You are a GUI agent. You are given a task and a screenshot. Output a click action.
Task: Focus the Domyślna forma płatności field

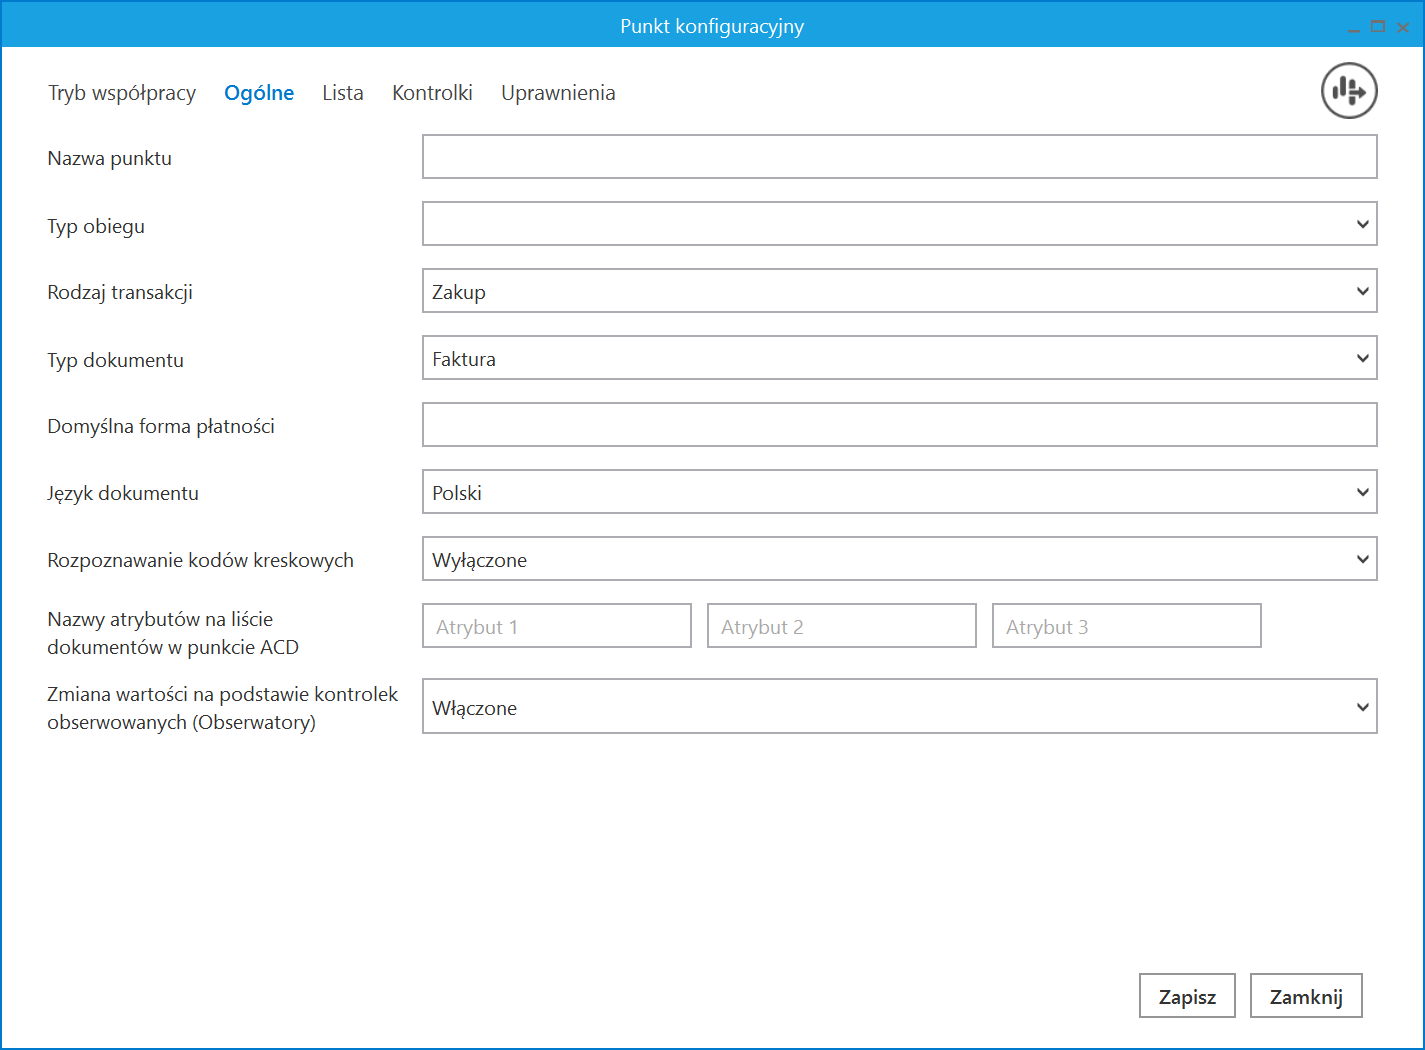click(899, 425)
